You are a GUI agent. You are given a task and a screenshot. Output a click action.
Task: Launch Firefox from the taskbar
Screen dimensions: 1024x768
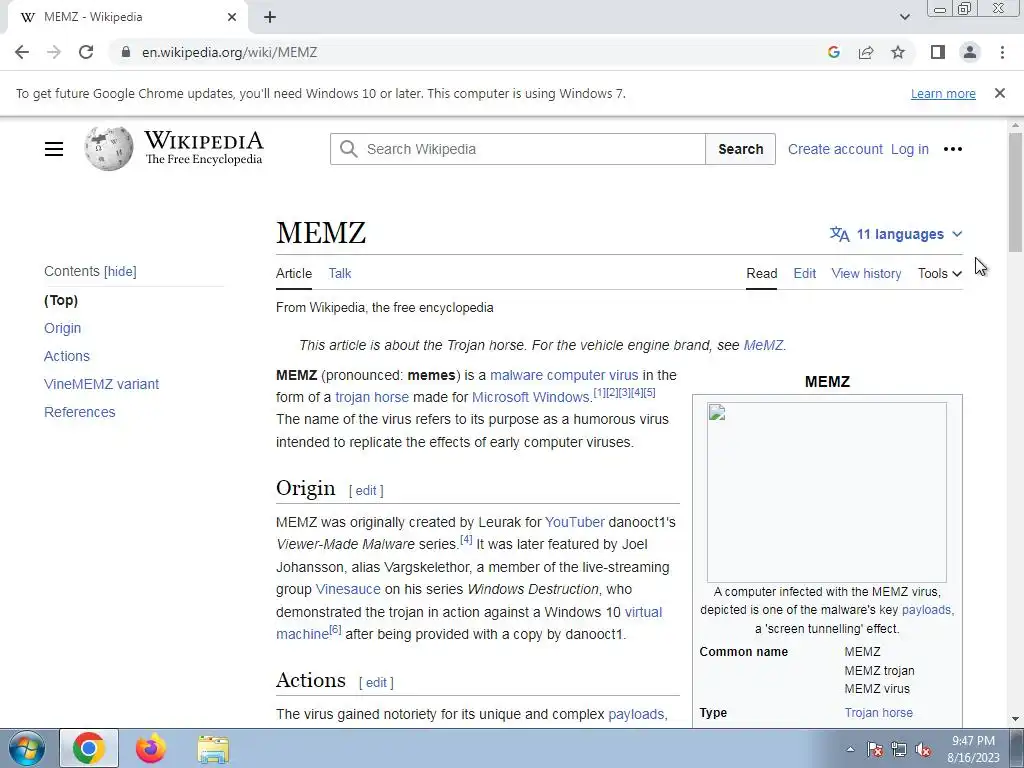tap(151, 748)
